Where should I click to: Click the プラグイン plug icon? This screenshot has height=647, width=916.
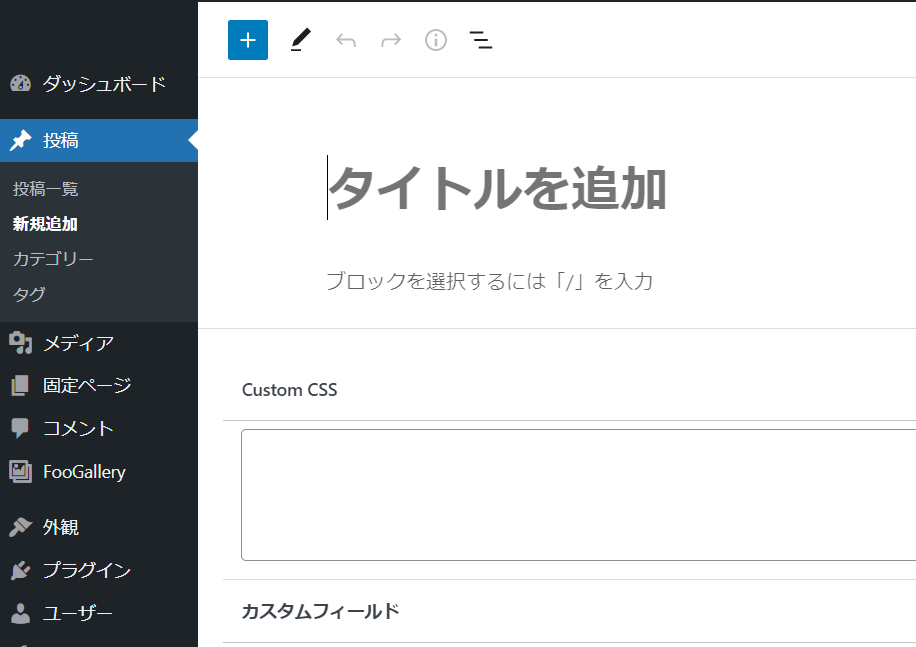point(20,570)
